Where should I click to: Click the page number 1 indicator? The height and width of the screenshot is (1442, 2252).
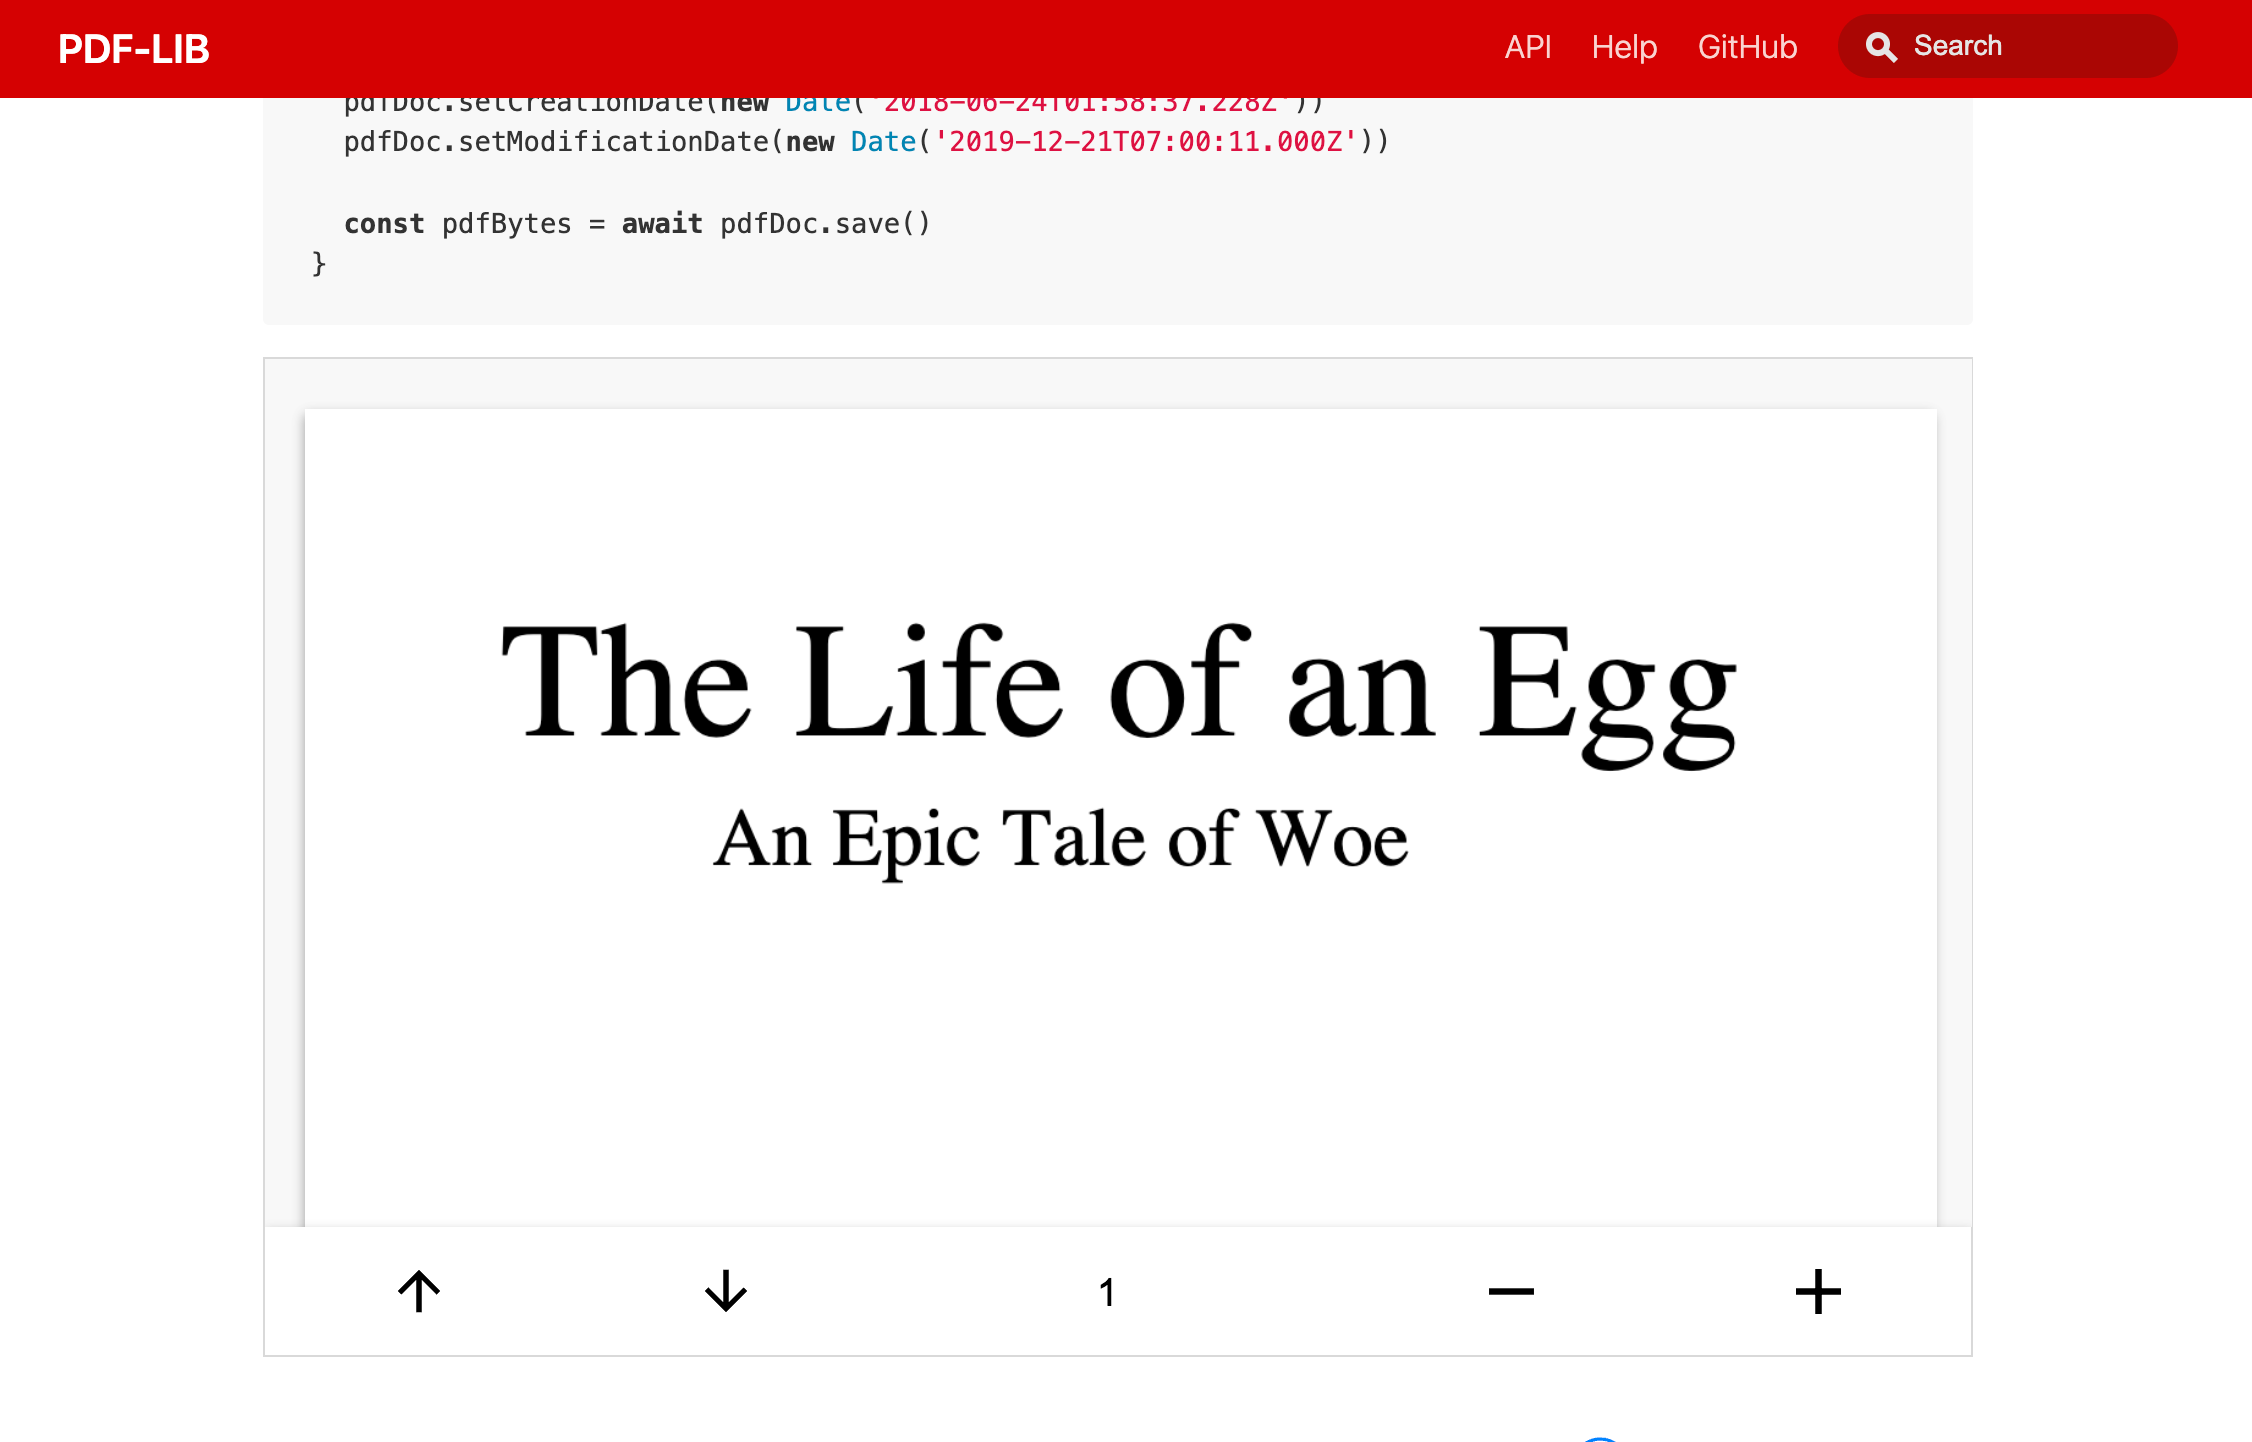[x=1107, y=1292]
